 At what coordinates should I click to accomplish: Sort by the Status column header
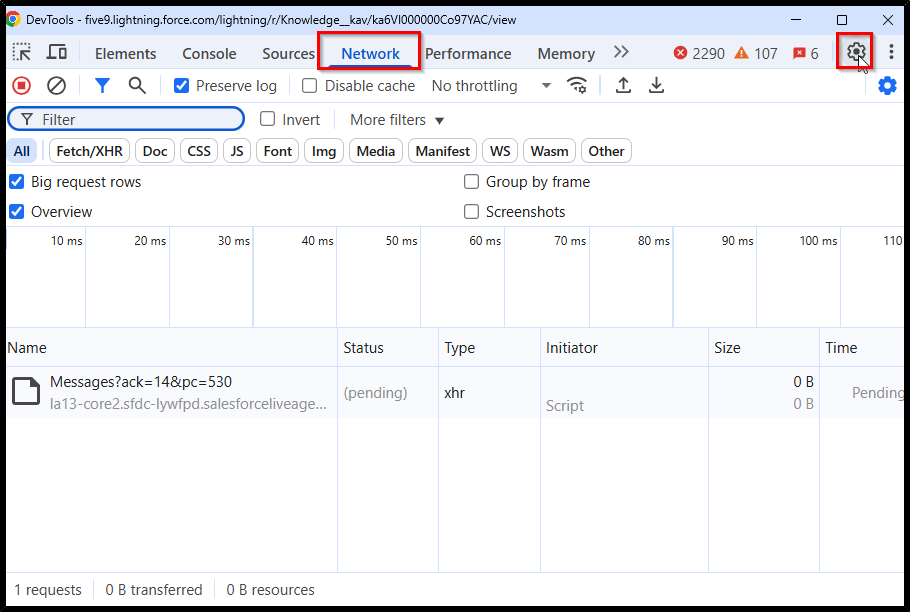[x=388, y=347]
